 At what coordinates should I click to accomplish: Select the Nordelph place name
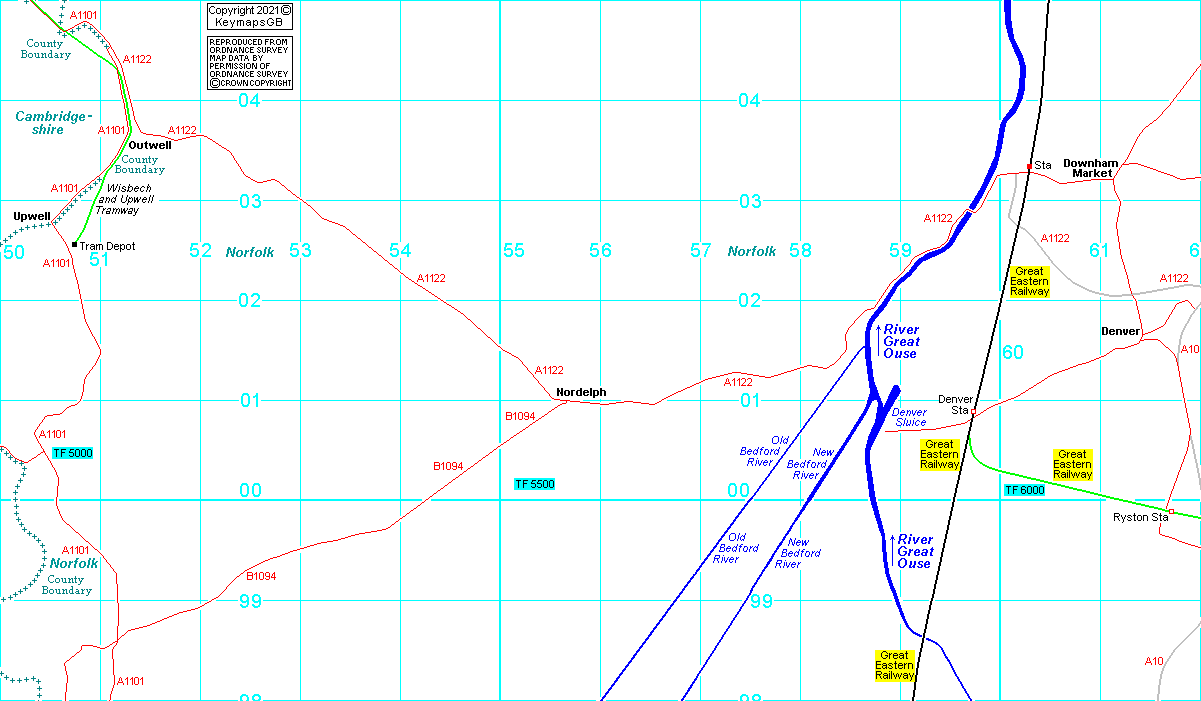click(580, 392)
